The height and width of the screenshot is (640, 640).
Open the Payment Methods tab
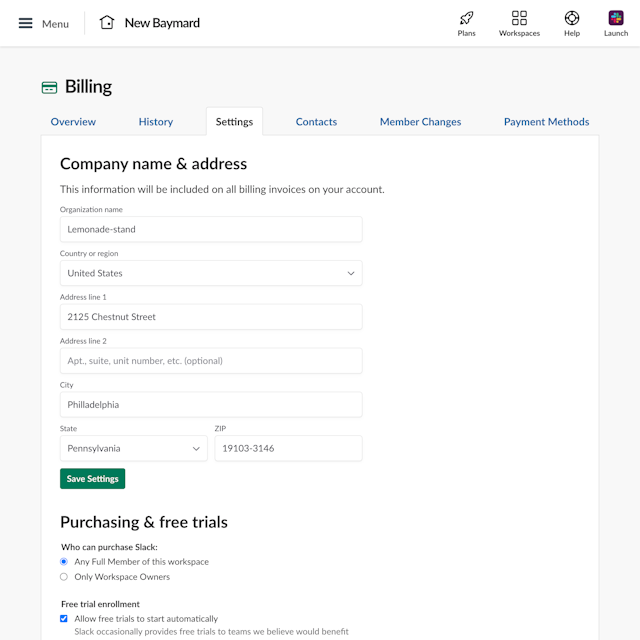coord(547,122)
